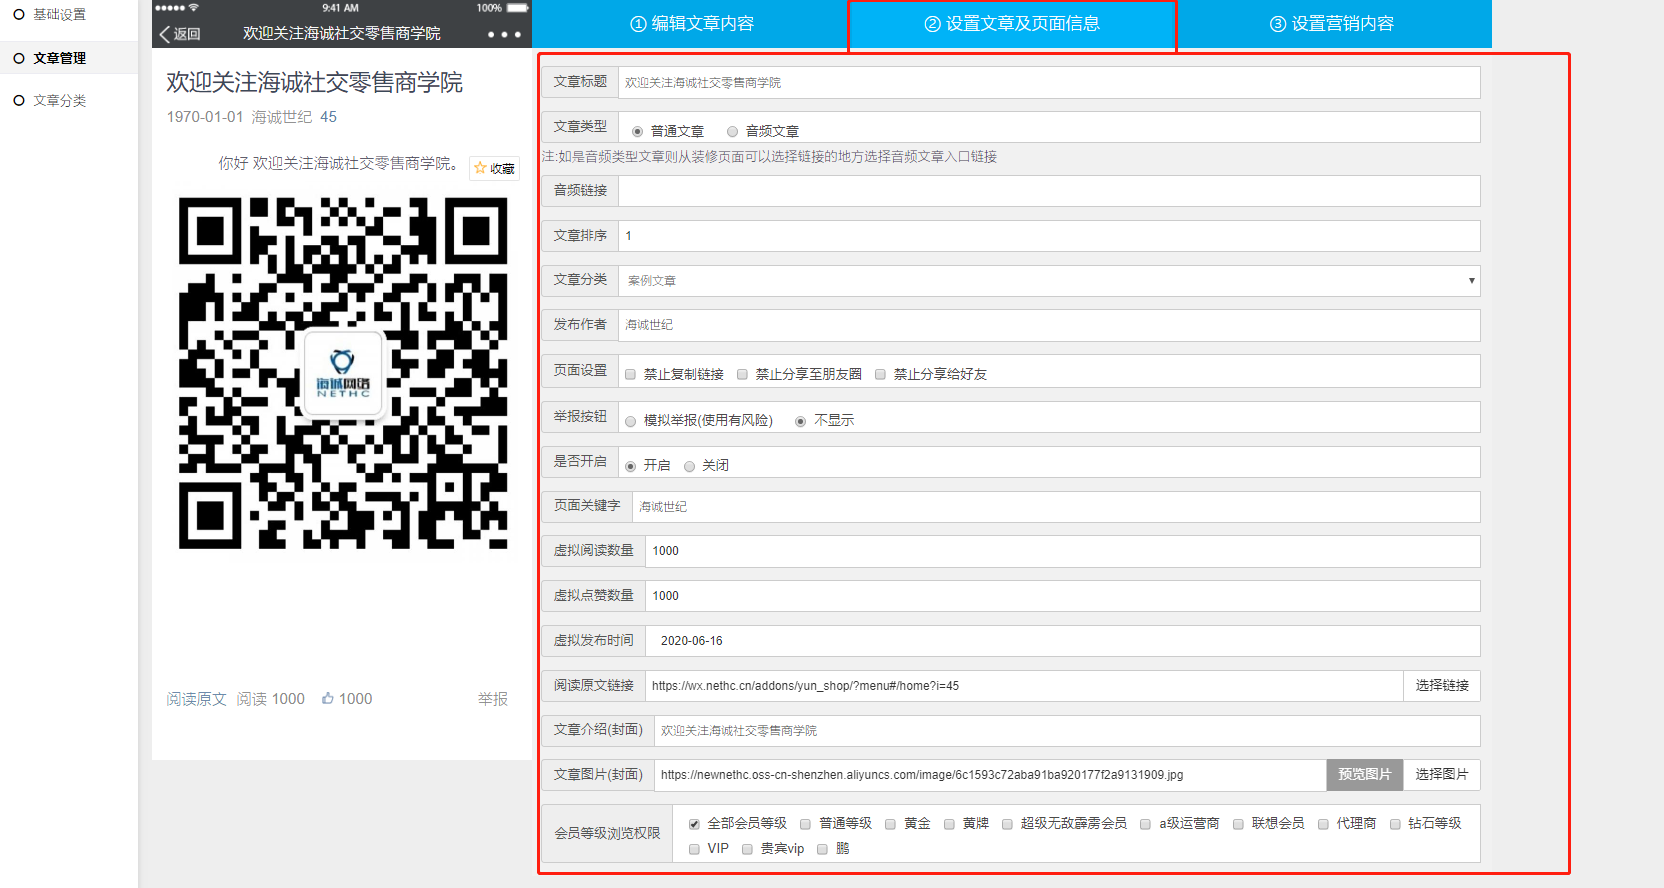Check 禁止复制链接 option
This screenshot has height=888, width=1664.
point(630,374)
